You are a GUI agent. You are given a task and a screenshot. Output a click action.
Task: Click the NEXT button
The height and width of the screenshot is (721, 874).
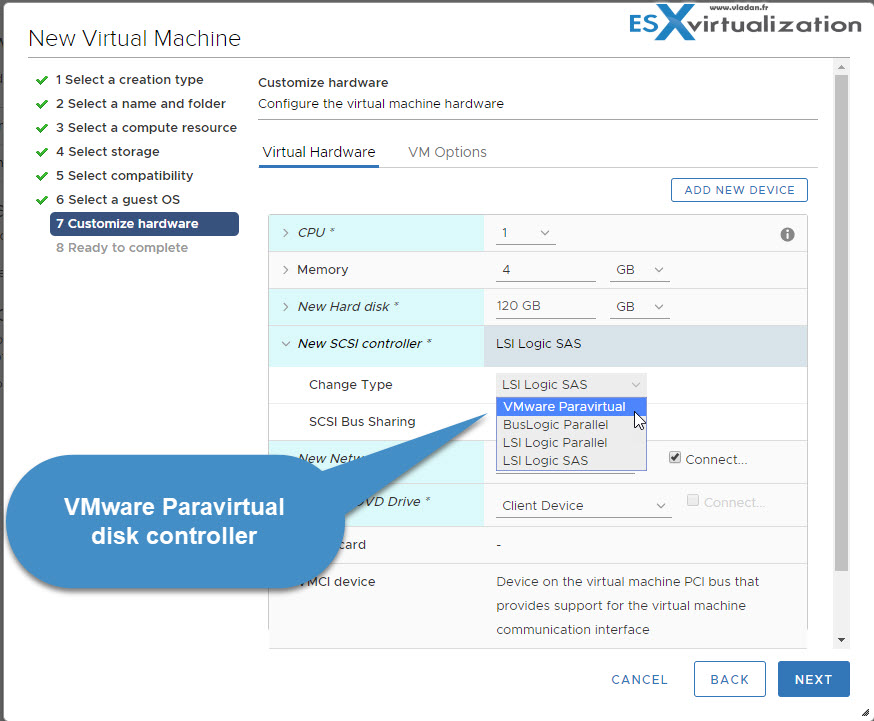click(814, 679)
